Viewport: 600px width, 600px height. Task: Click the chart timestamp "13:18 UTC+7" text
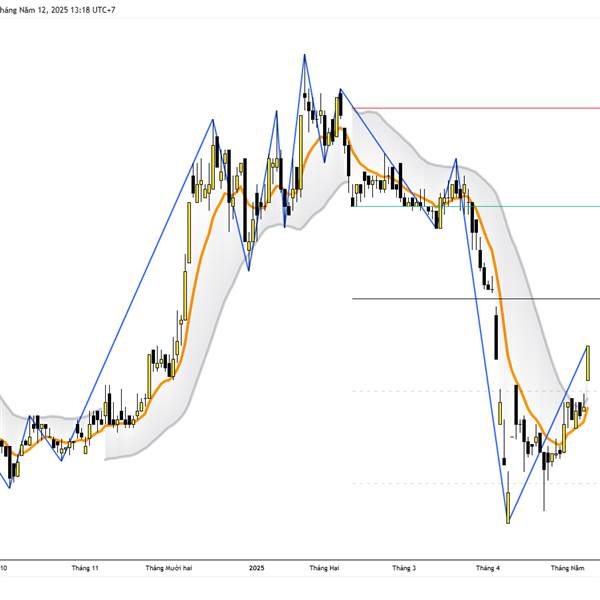(x=92, y=10)
